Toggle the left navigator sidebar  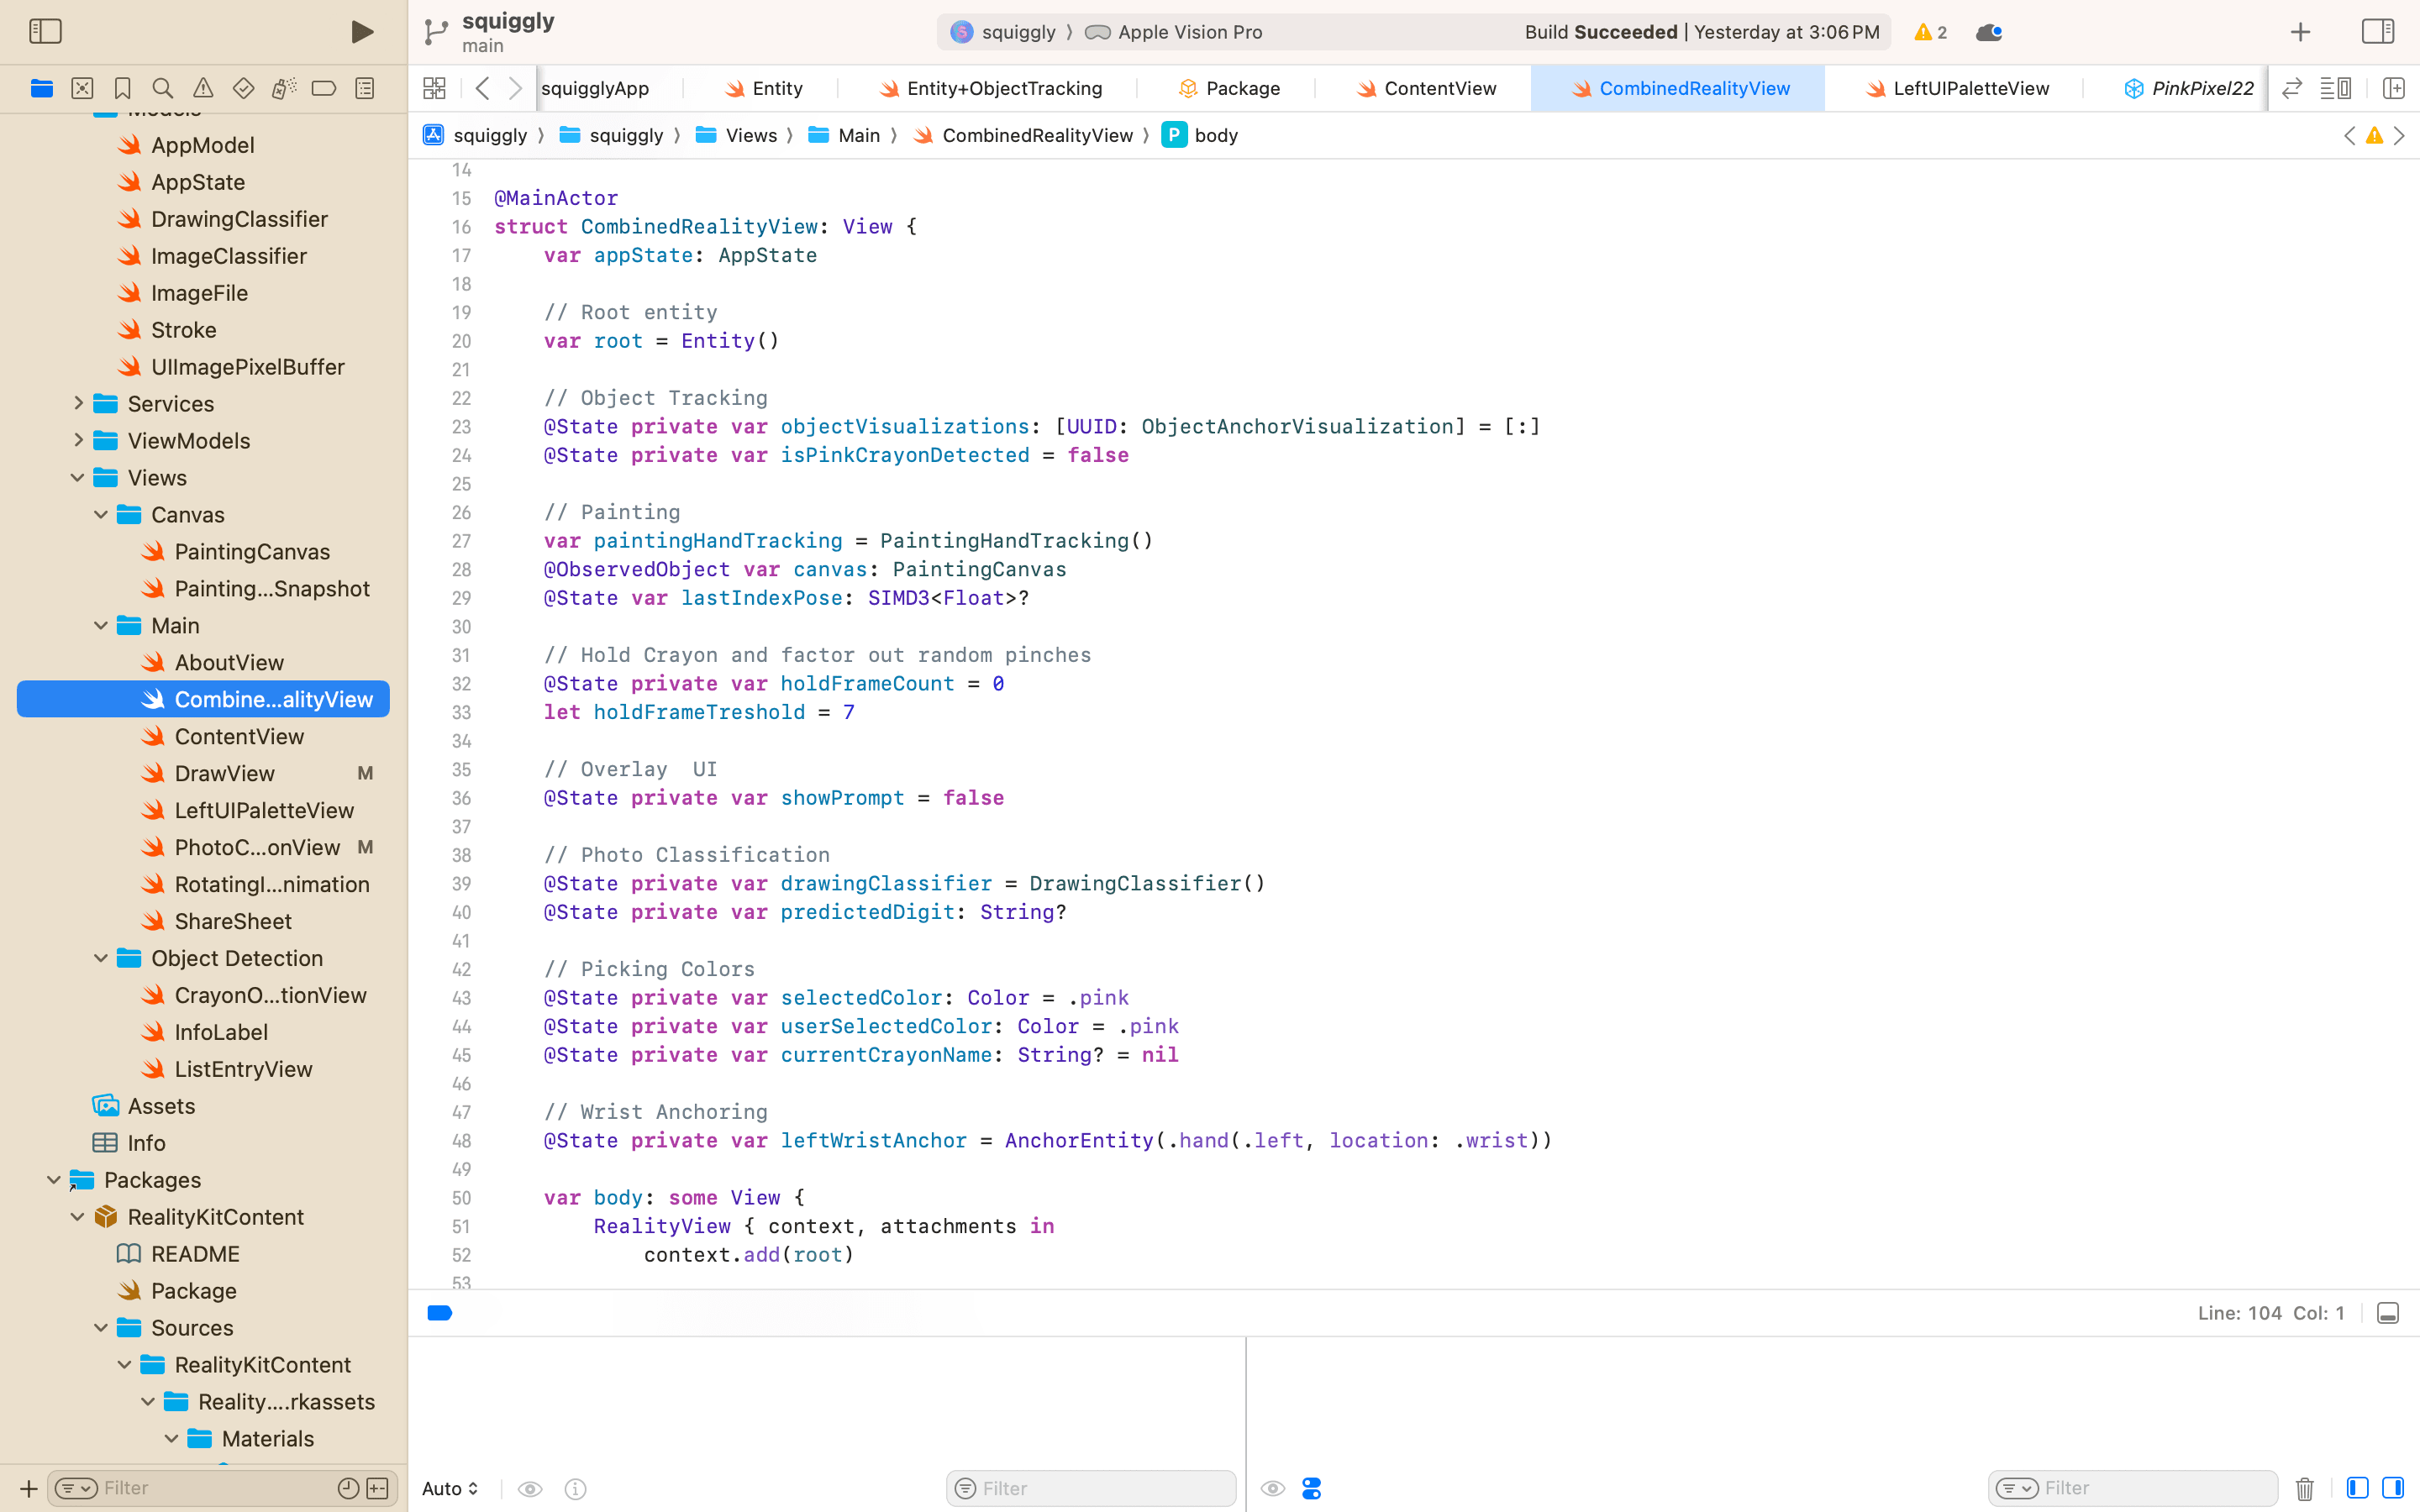pos(45,32)
